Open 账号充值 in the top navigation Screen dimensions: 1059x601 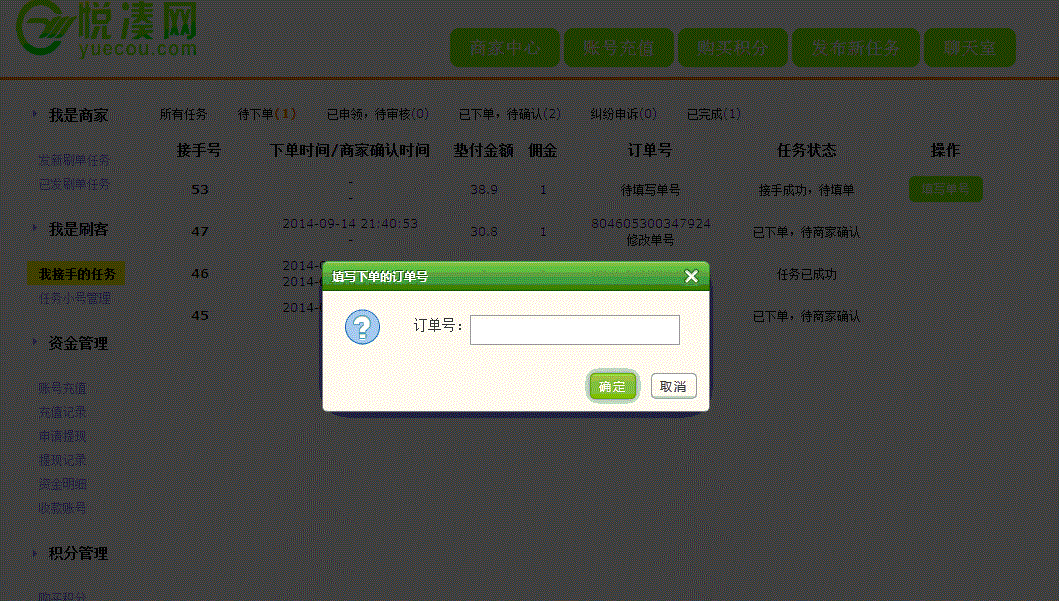point(618,48)
